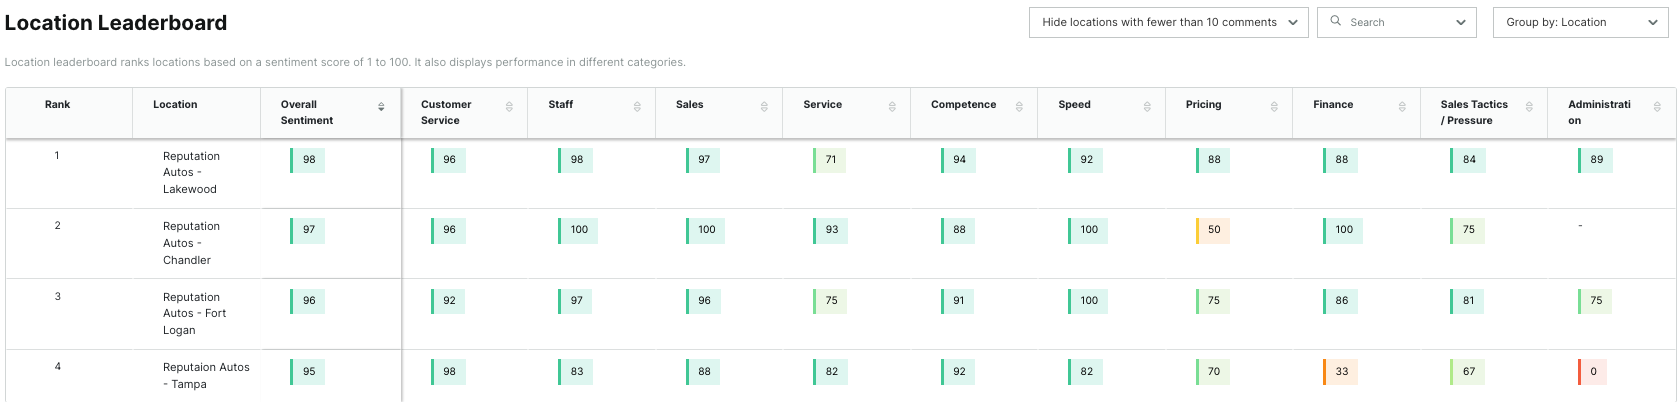Sort leaderboard by Speed icon
Screen dimensions: 1680x402
(x=1147, y=107)
